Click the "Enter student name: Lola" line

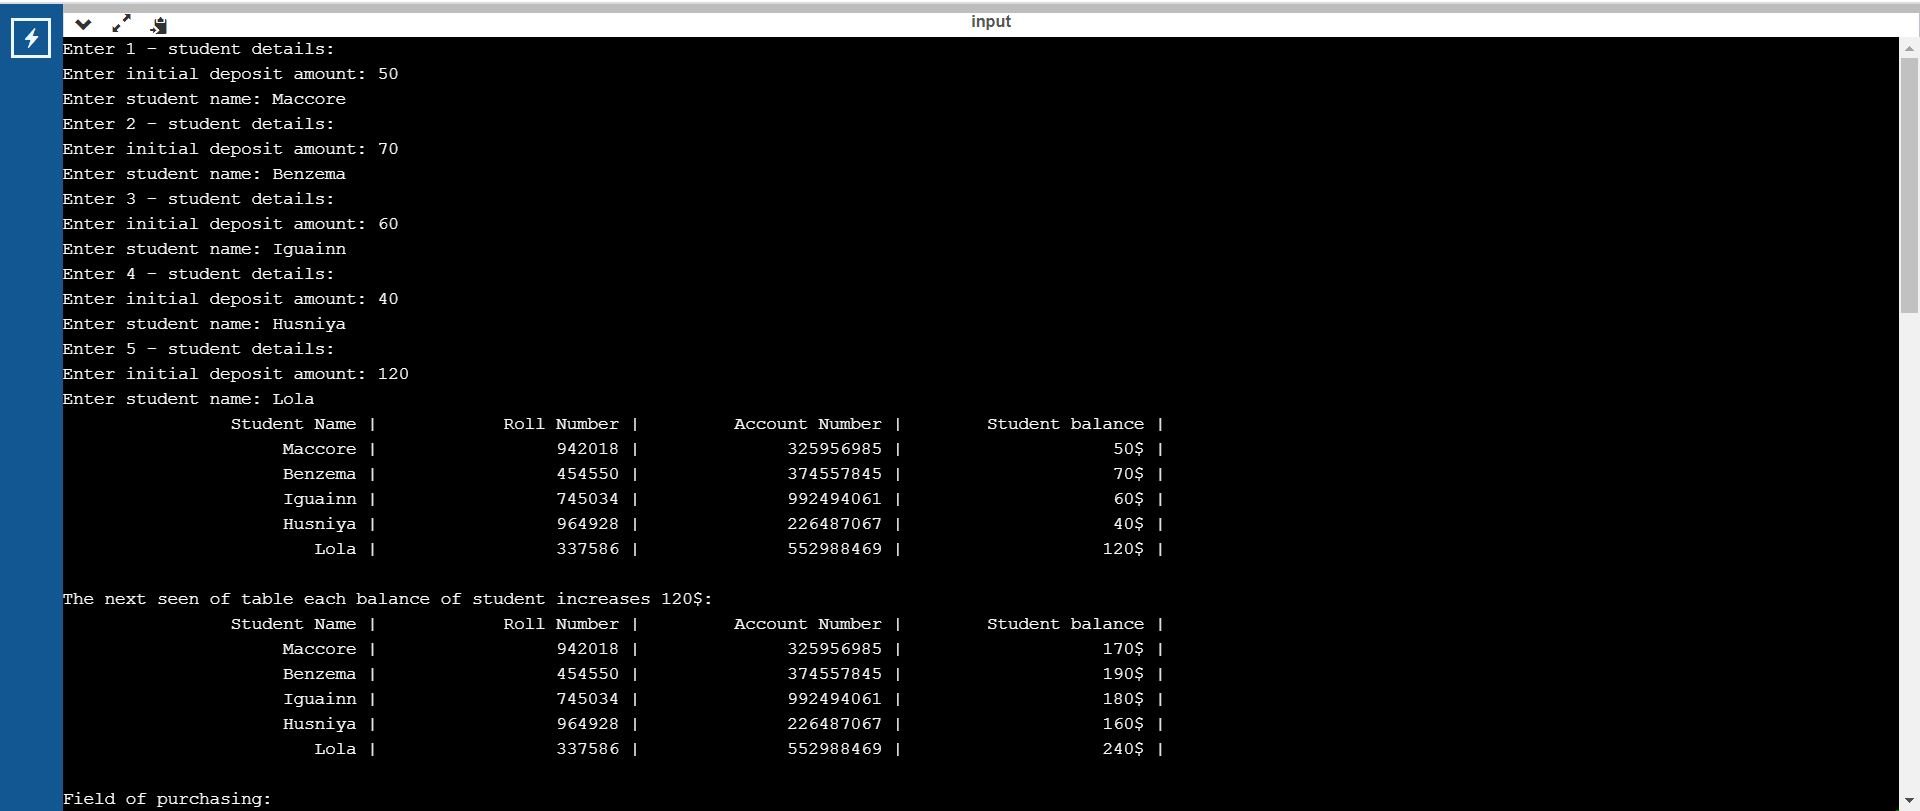[188, 399]
